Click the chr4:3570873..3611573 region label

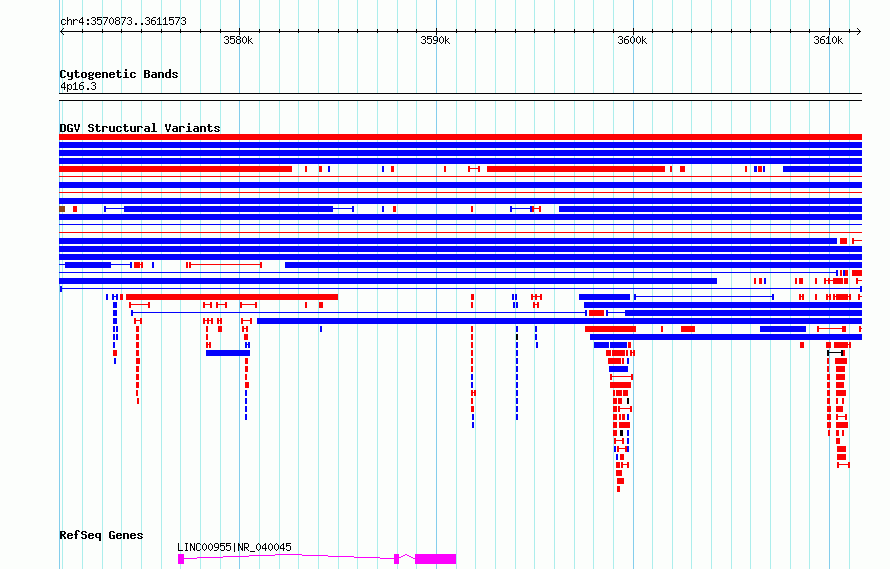123,21
